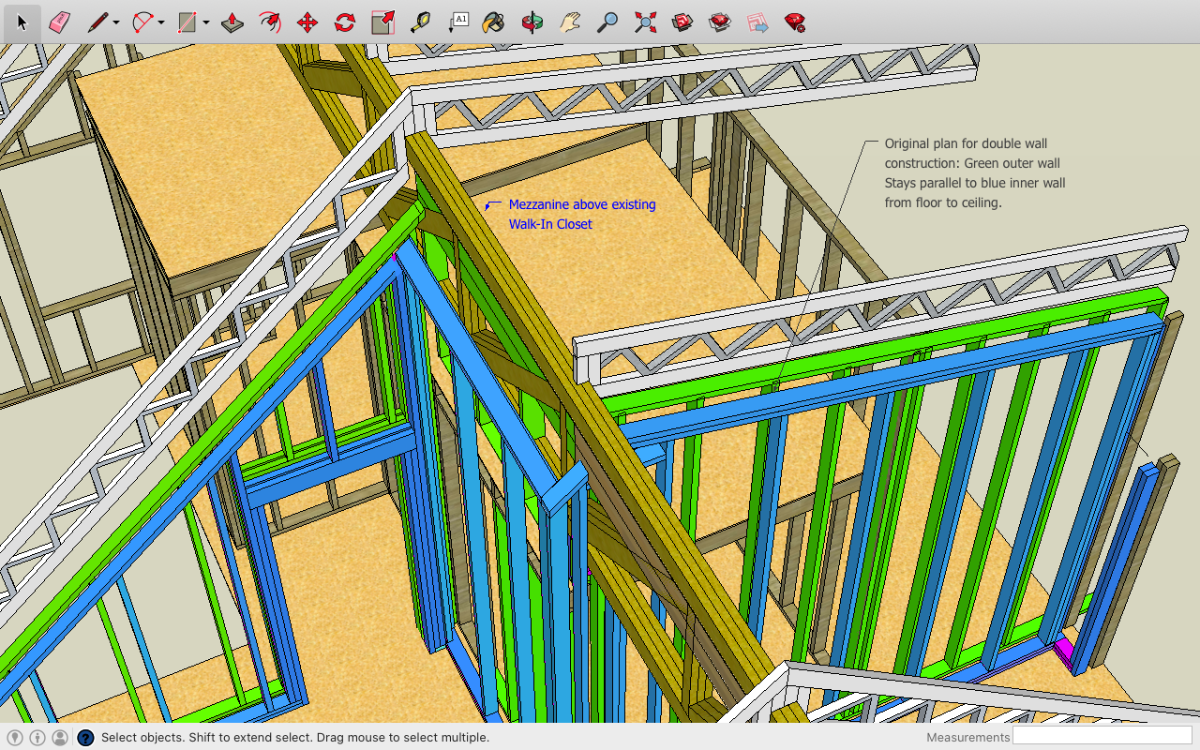Select the Tape Measure tool
Viewport: 1200px width, 750px height.
[420, 22]
